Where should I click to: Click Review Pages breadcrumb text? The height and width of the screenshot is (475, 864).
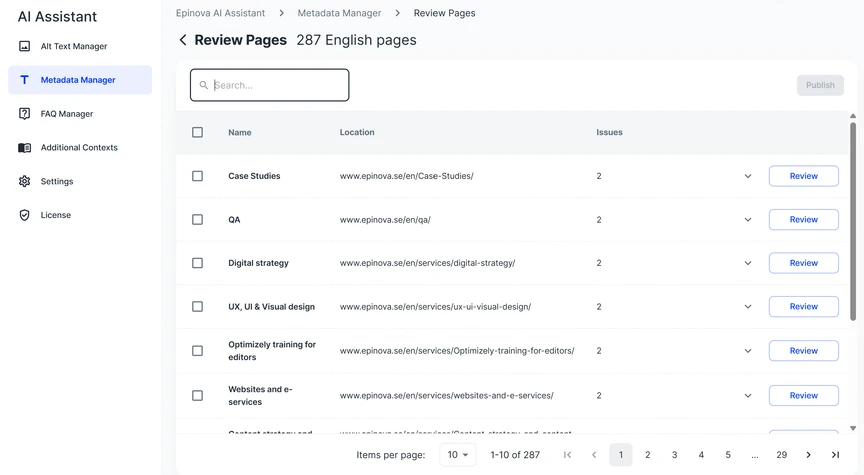445,13
